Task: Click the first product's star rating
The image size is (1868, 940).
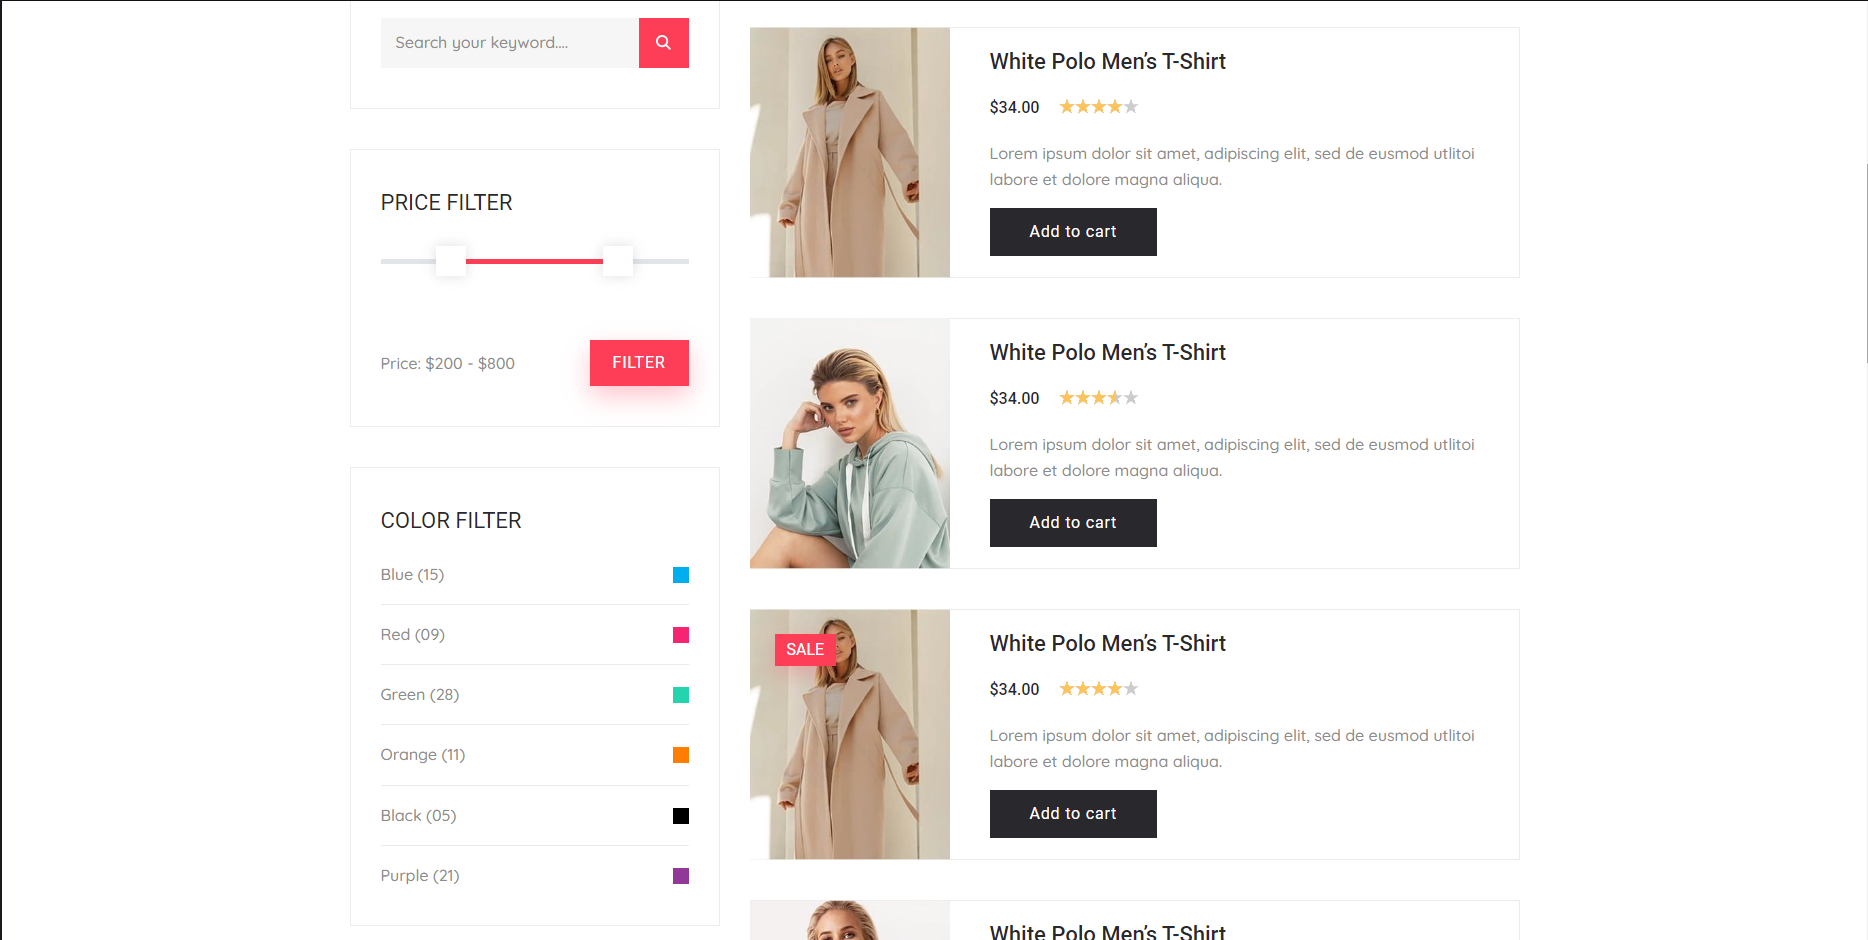Action: tap(1098, 107)
